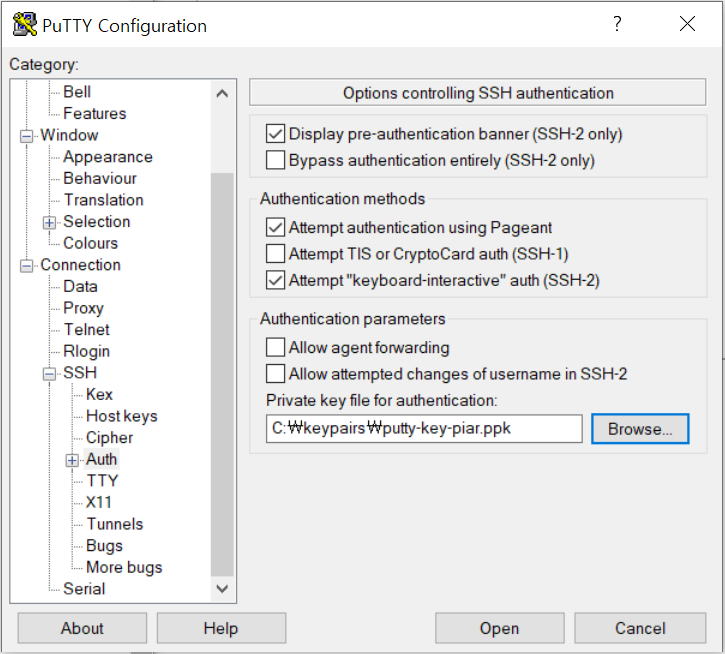This screenshot has height=654, width=725.
Task: Open the Data category
Action: (x=80, y=286)
